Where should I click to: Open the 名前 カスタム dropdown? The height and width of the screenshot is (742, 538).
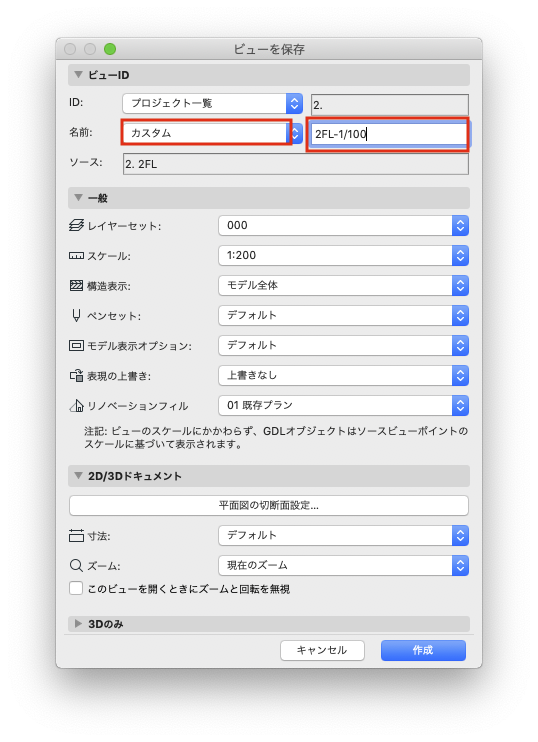(212, 133)
